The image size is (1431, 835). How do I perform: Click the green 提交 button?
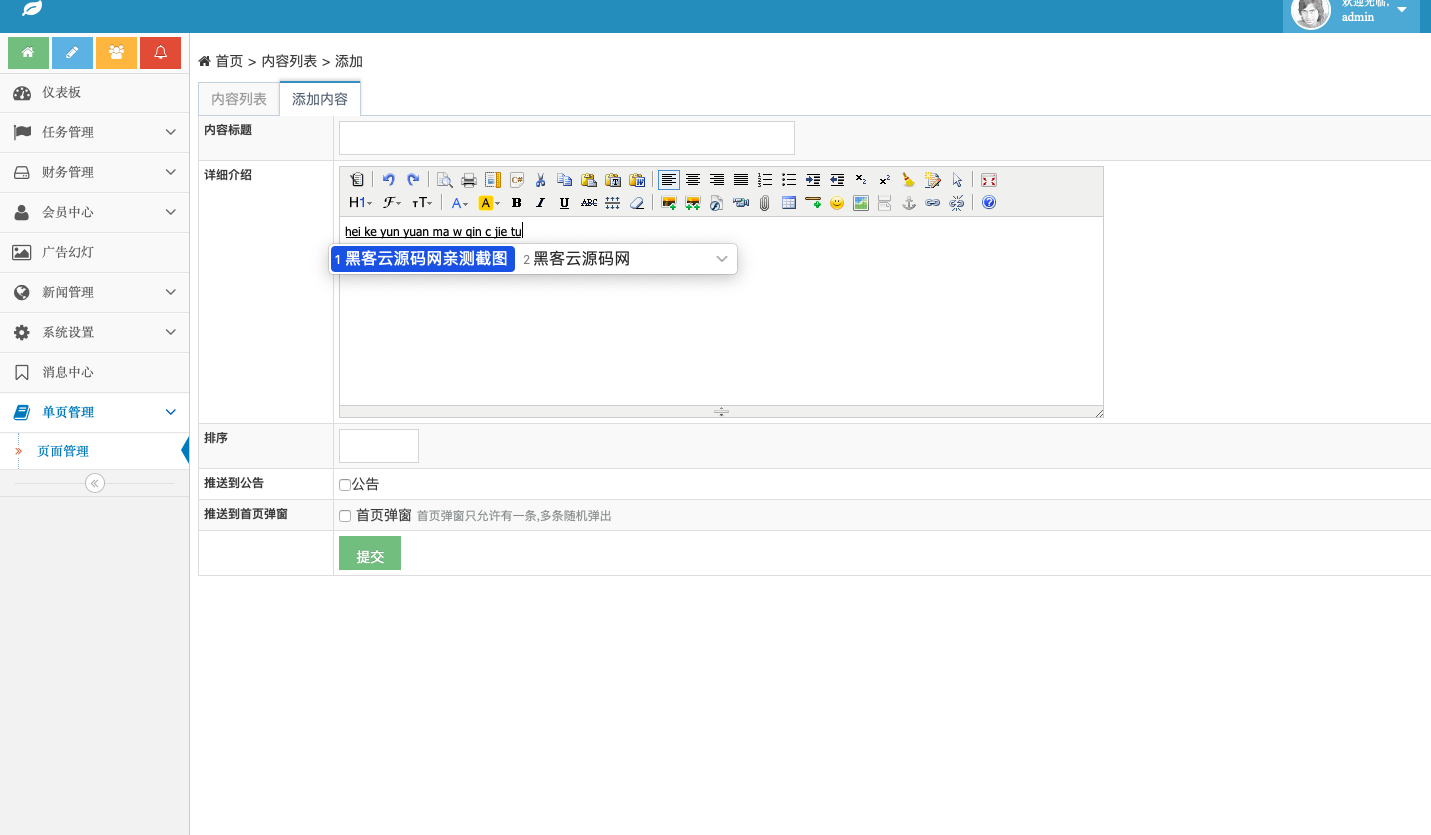[370, 555]
